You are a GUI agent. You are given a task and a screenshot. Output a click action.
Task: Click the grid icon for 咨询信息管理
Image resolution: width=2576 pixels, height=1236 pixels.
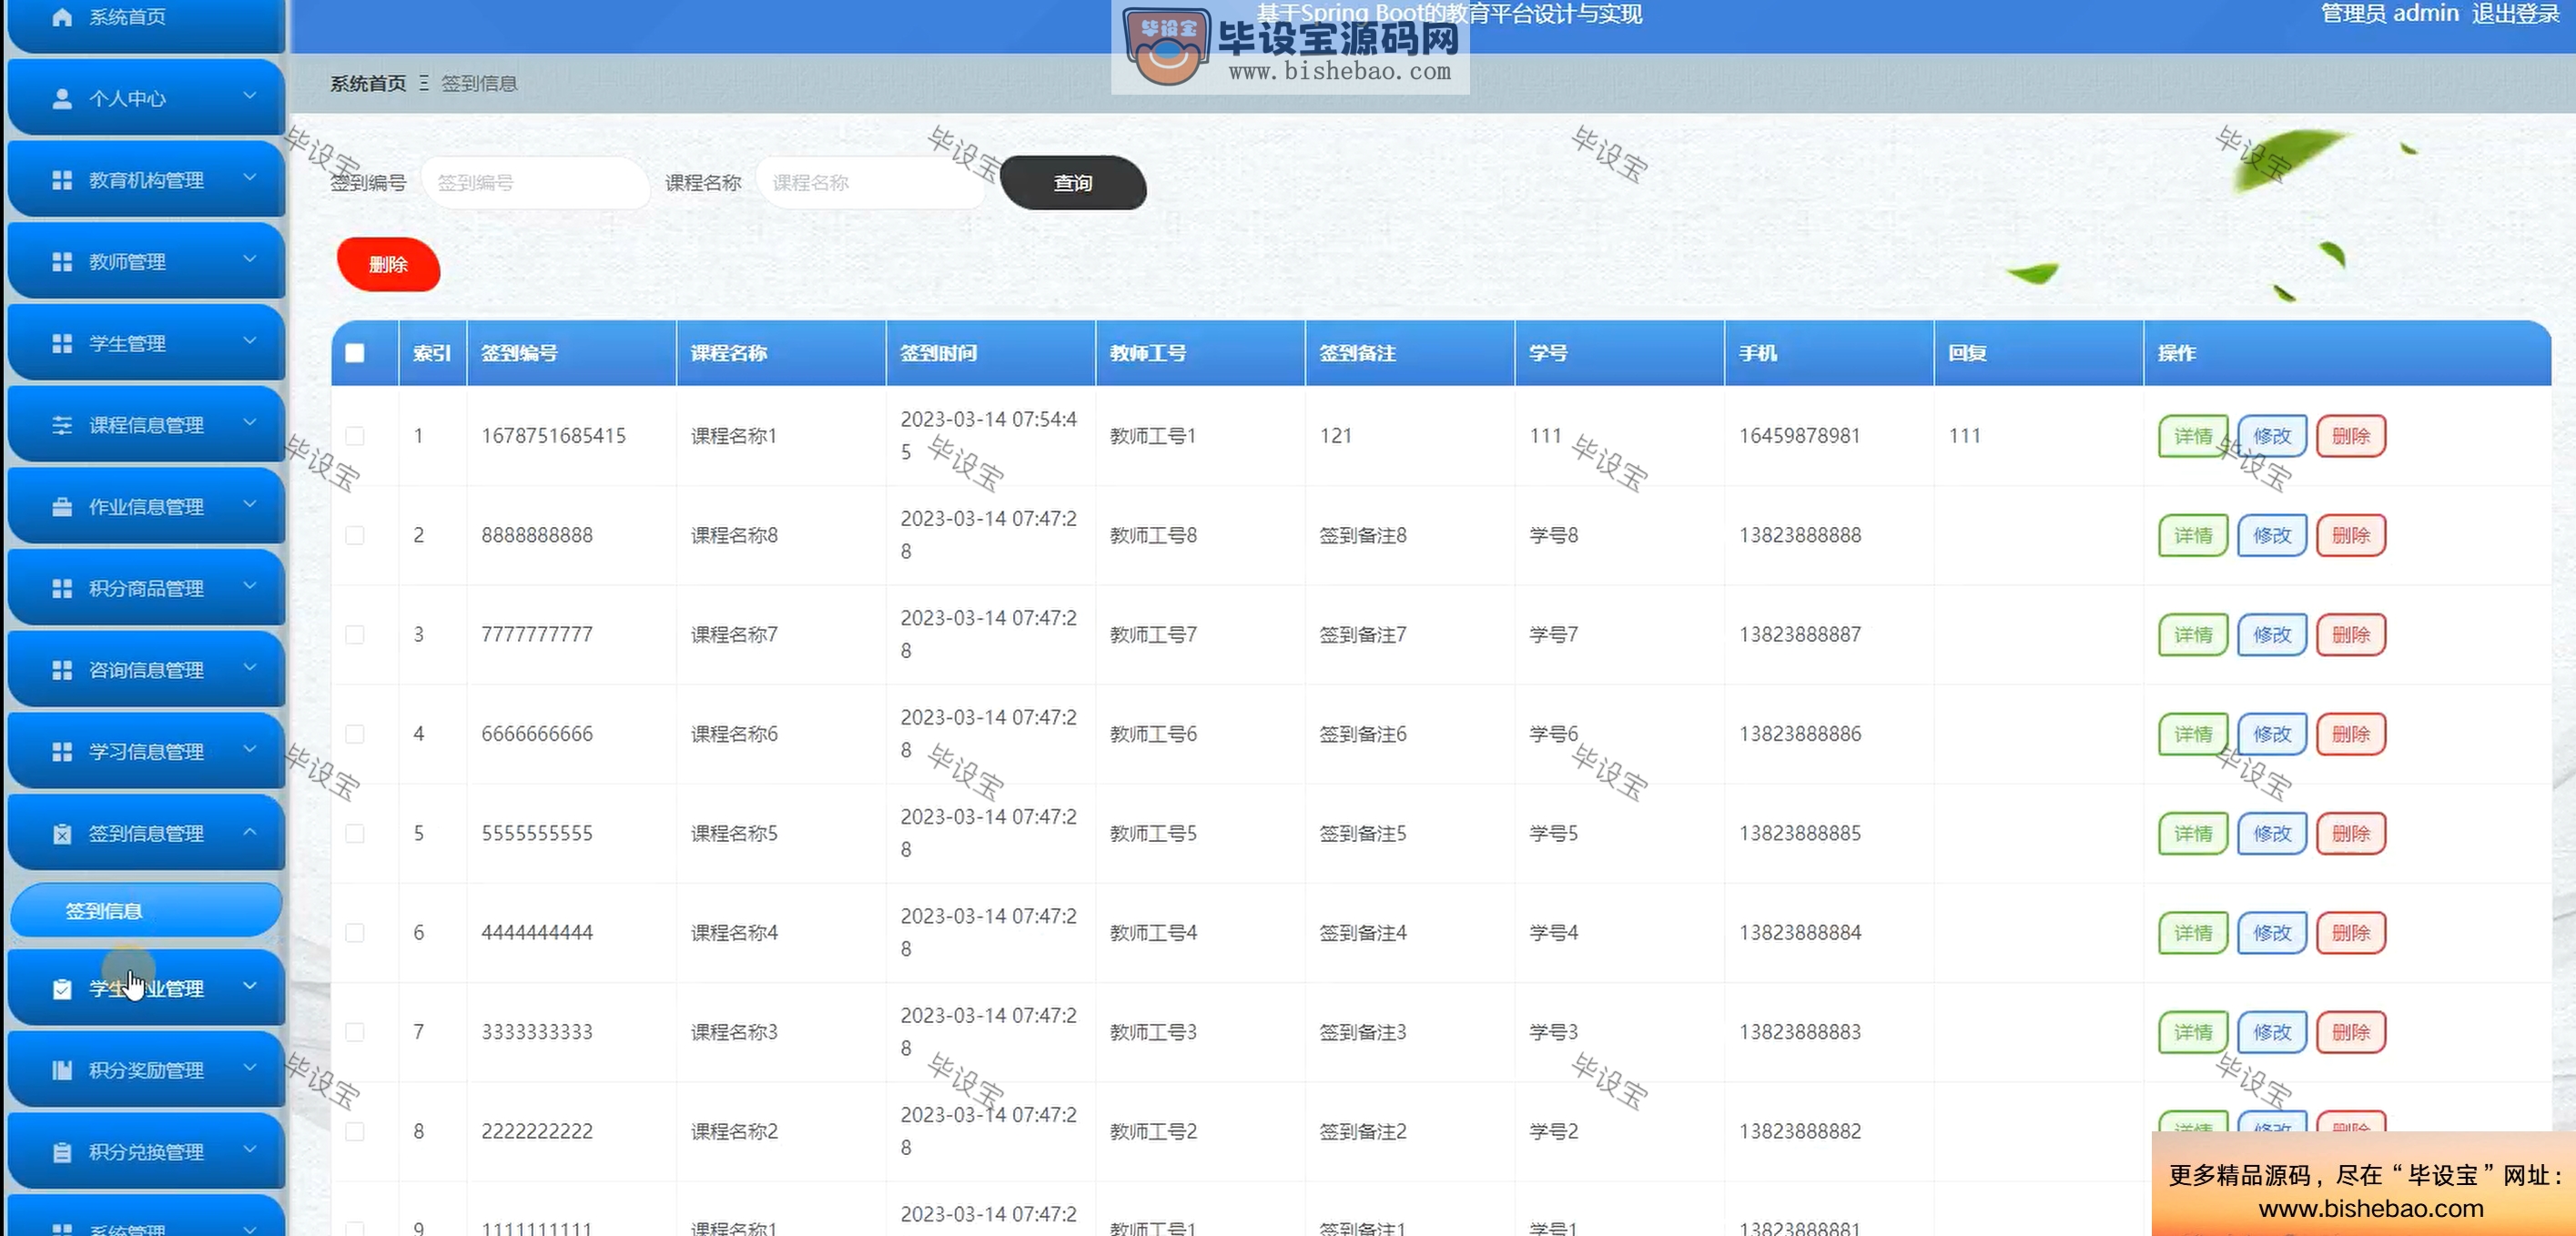[x=62, y=670]
